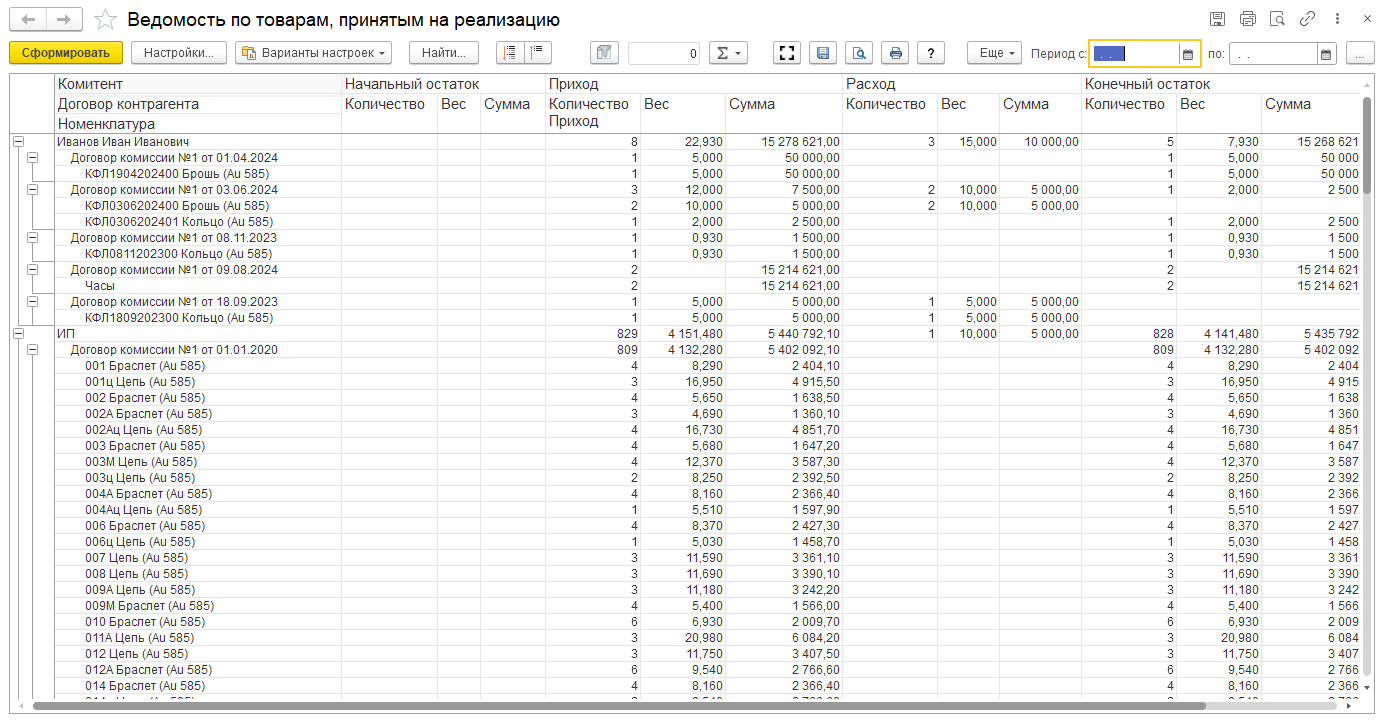Collapse Договор комиссии №1 от 18.09.2023
This screenshot has height=721, width=1386.
tap(32, 302)
